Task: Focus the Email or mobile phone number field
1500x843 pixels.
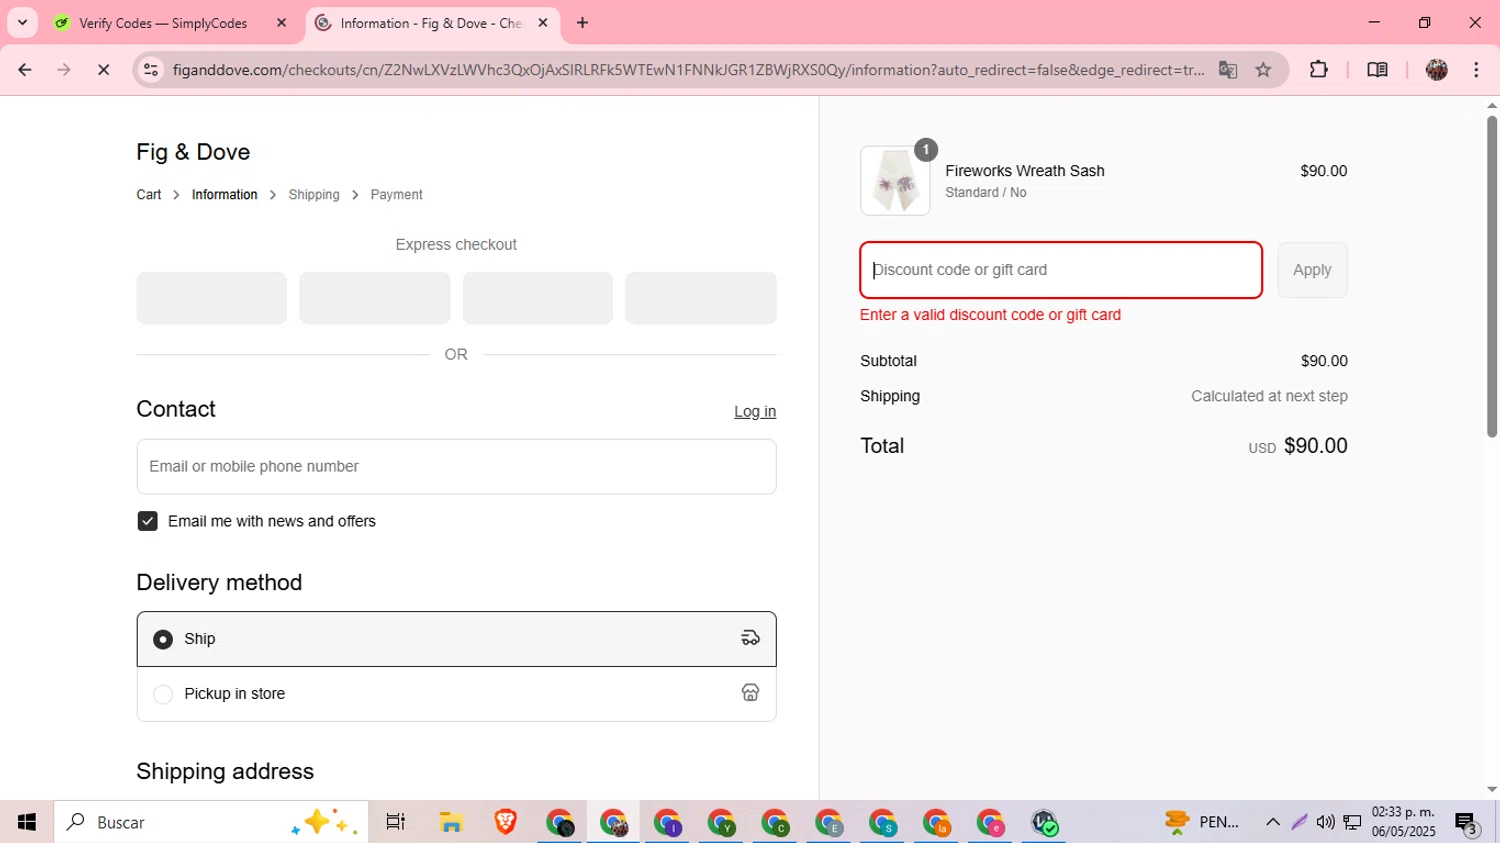Action: 456,466
